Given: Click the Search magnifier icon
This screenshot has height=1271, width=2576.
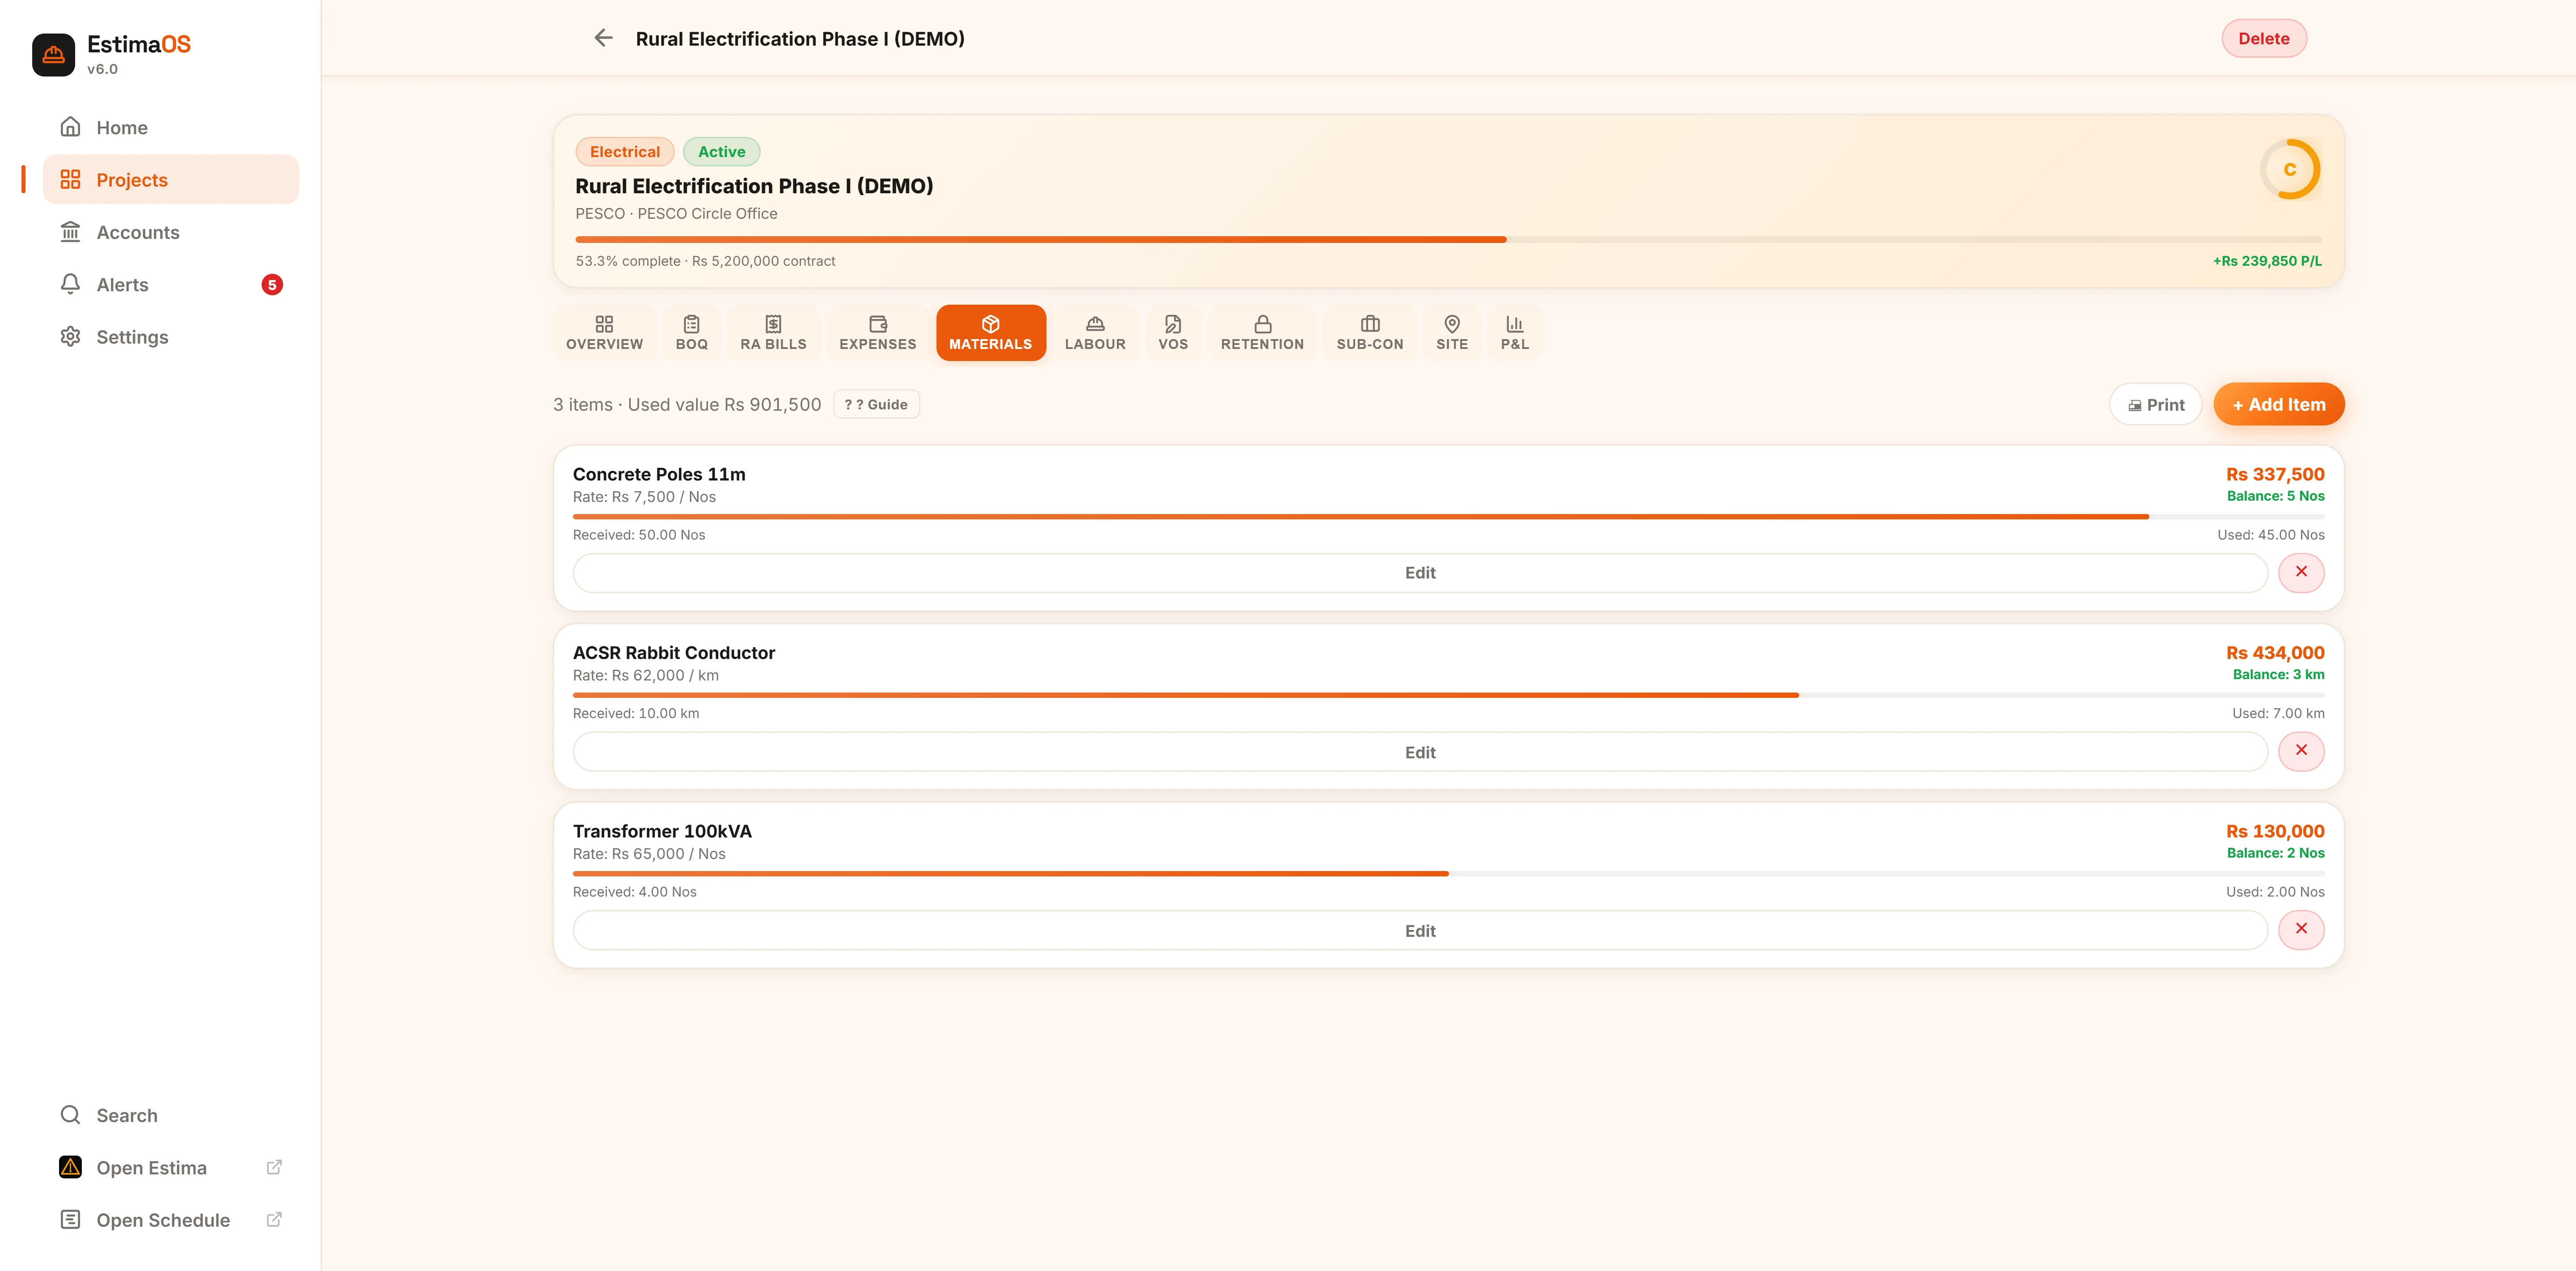Looking at the screenshot, I should 70,1115.
